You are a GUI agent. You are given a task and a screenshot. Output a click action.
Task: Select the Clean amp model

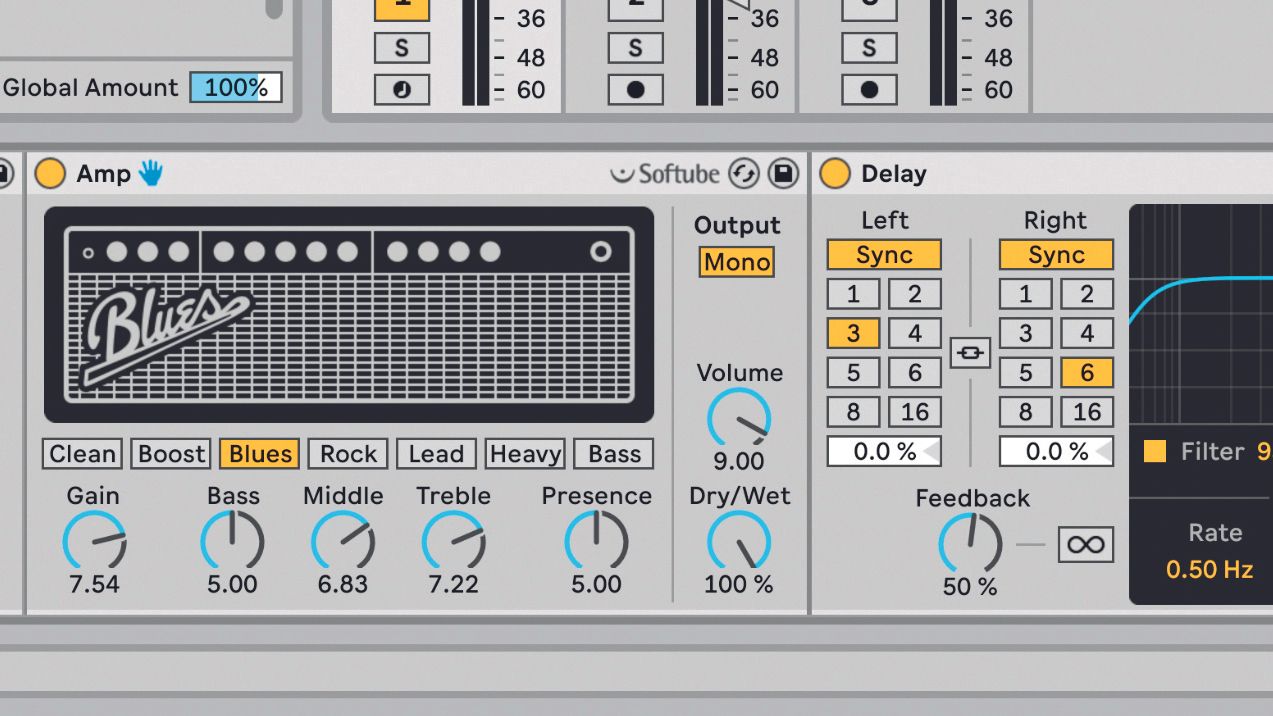click(81, 453)
